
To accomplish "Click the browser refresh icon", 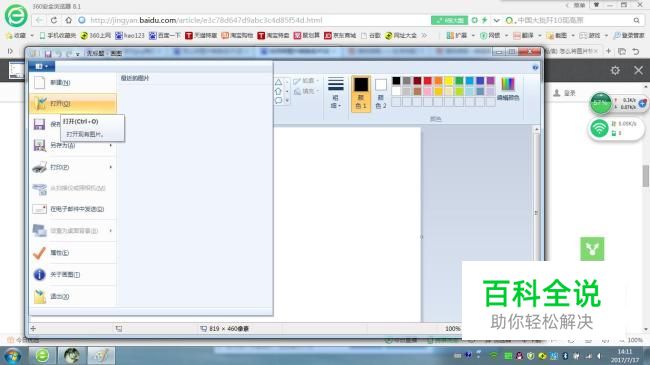I will pyautogui.click(x=53, y=20).
